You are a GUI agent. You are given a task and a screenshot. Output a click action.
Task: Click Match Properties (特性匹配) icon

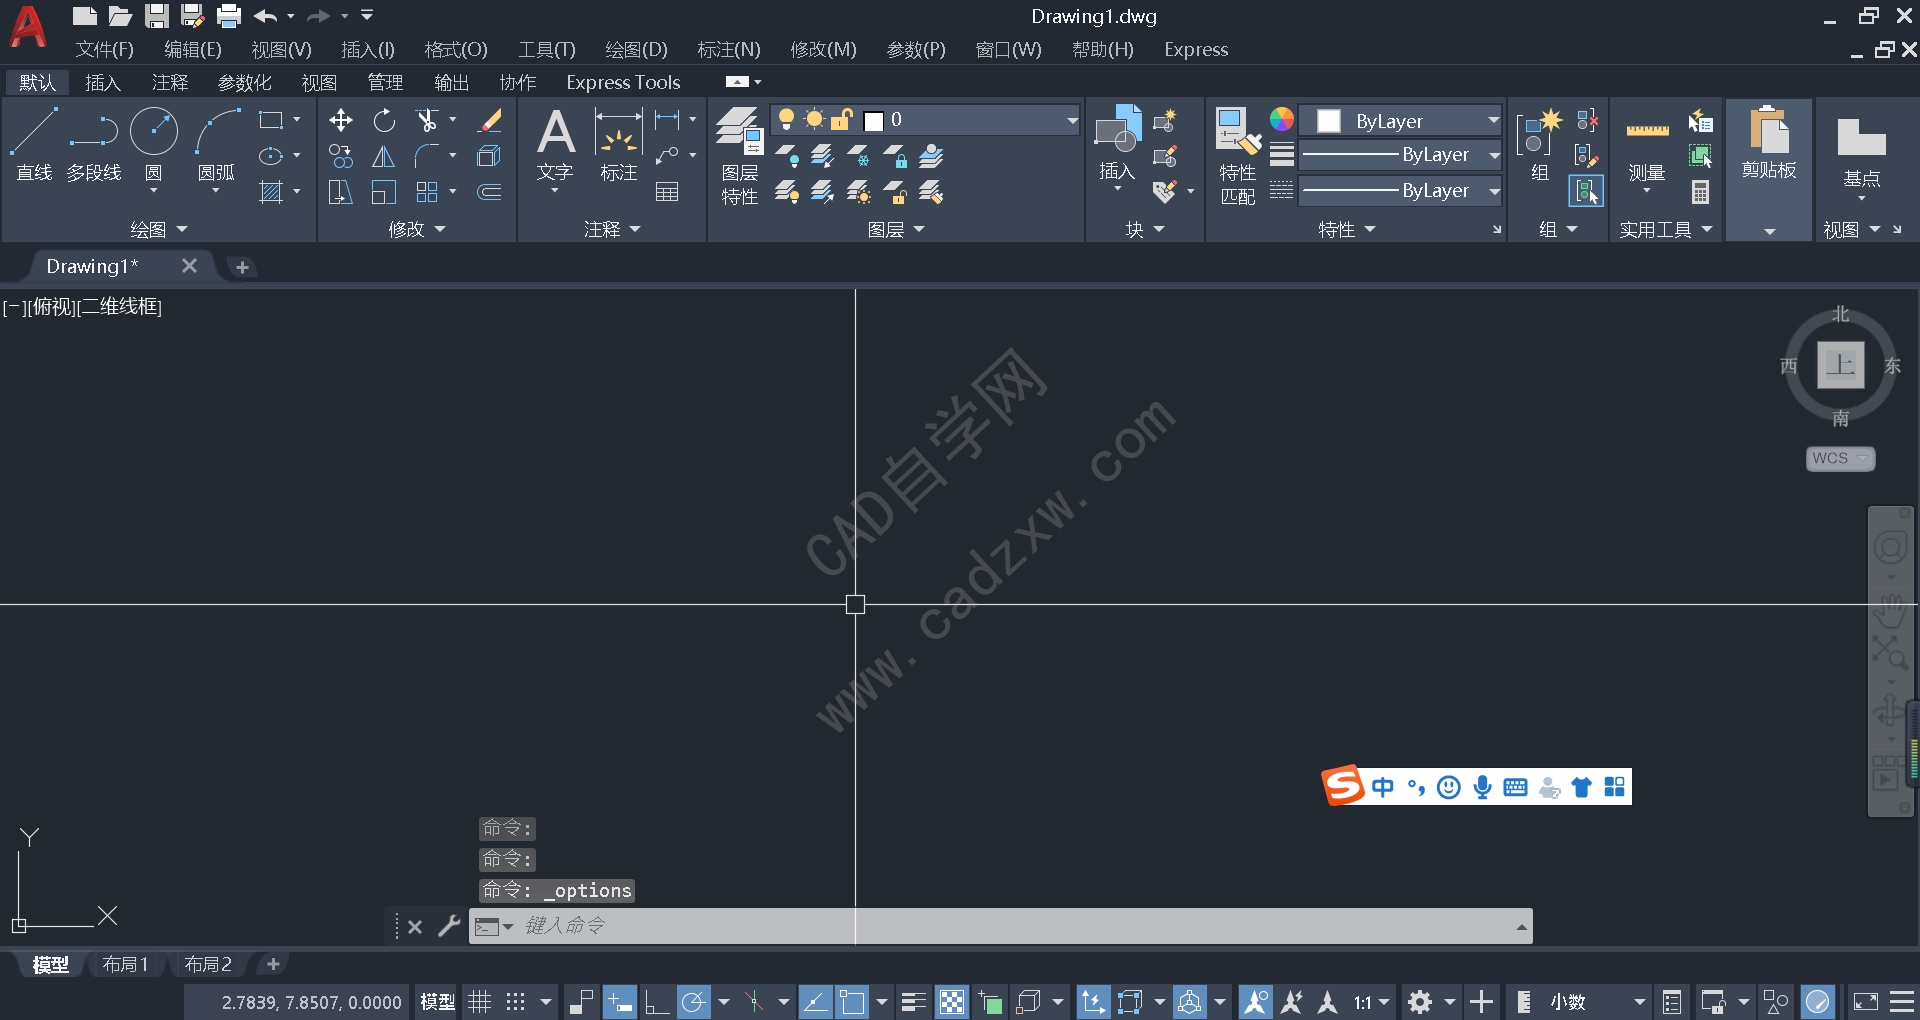click(x=1238, y=157)
